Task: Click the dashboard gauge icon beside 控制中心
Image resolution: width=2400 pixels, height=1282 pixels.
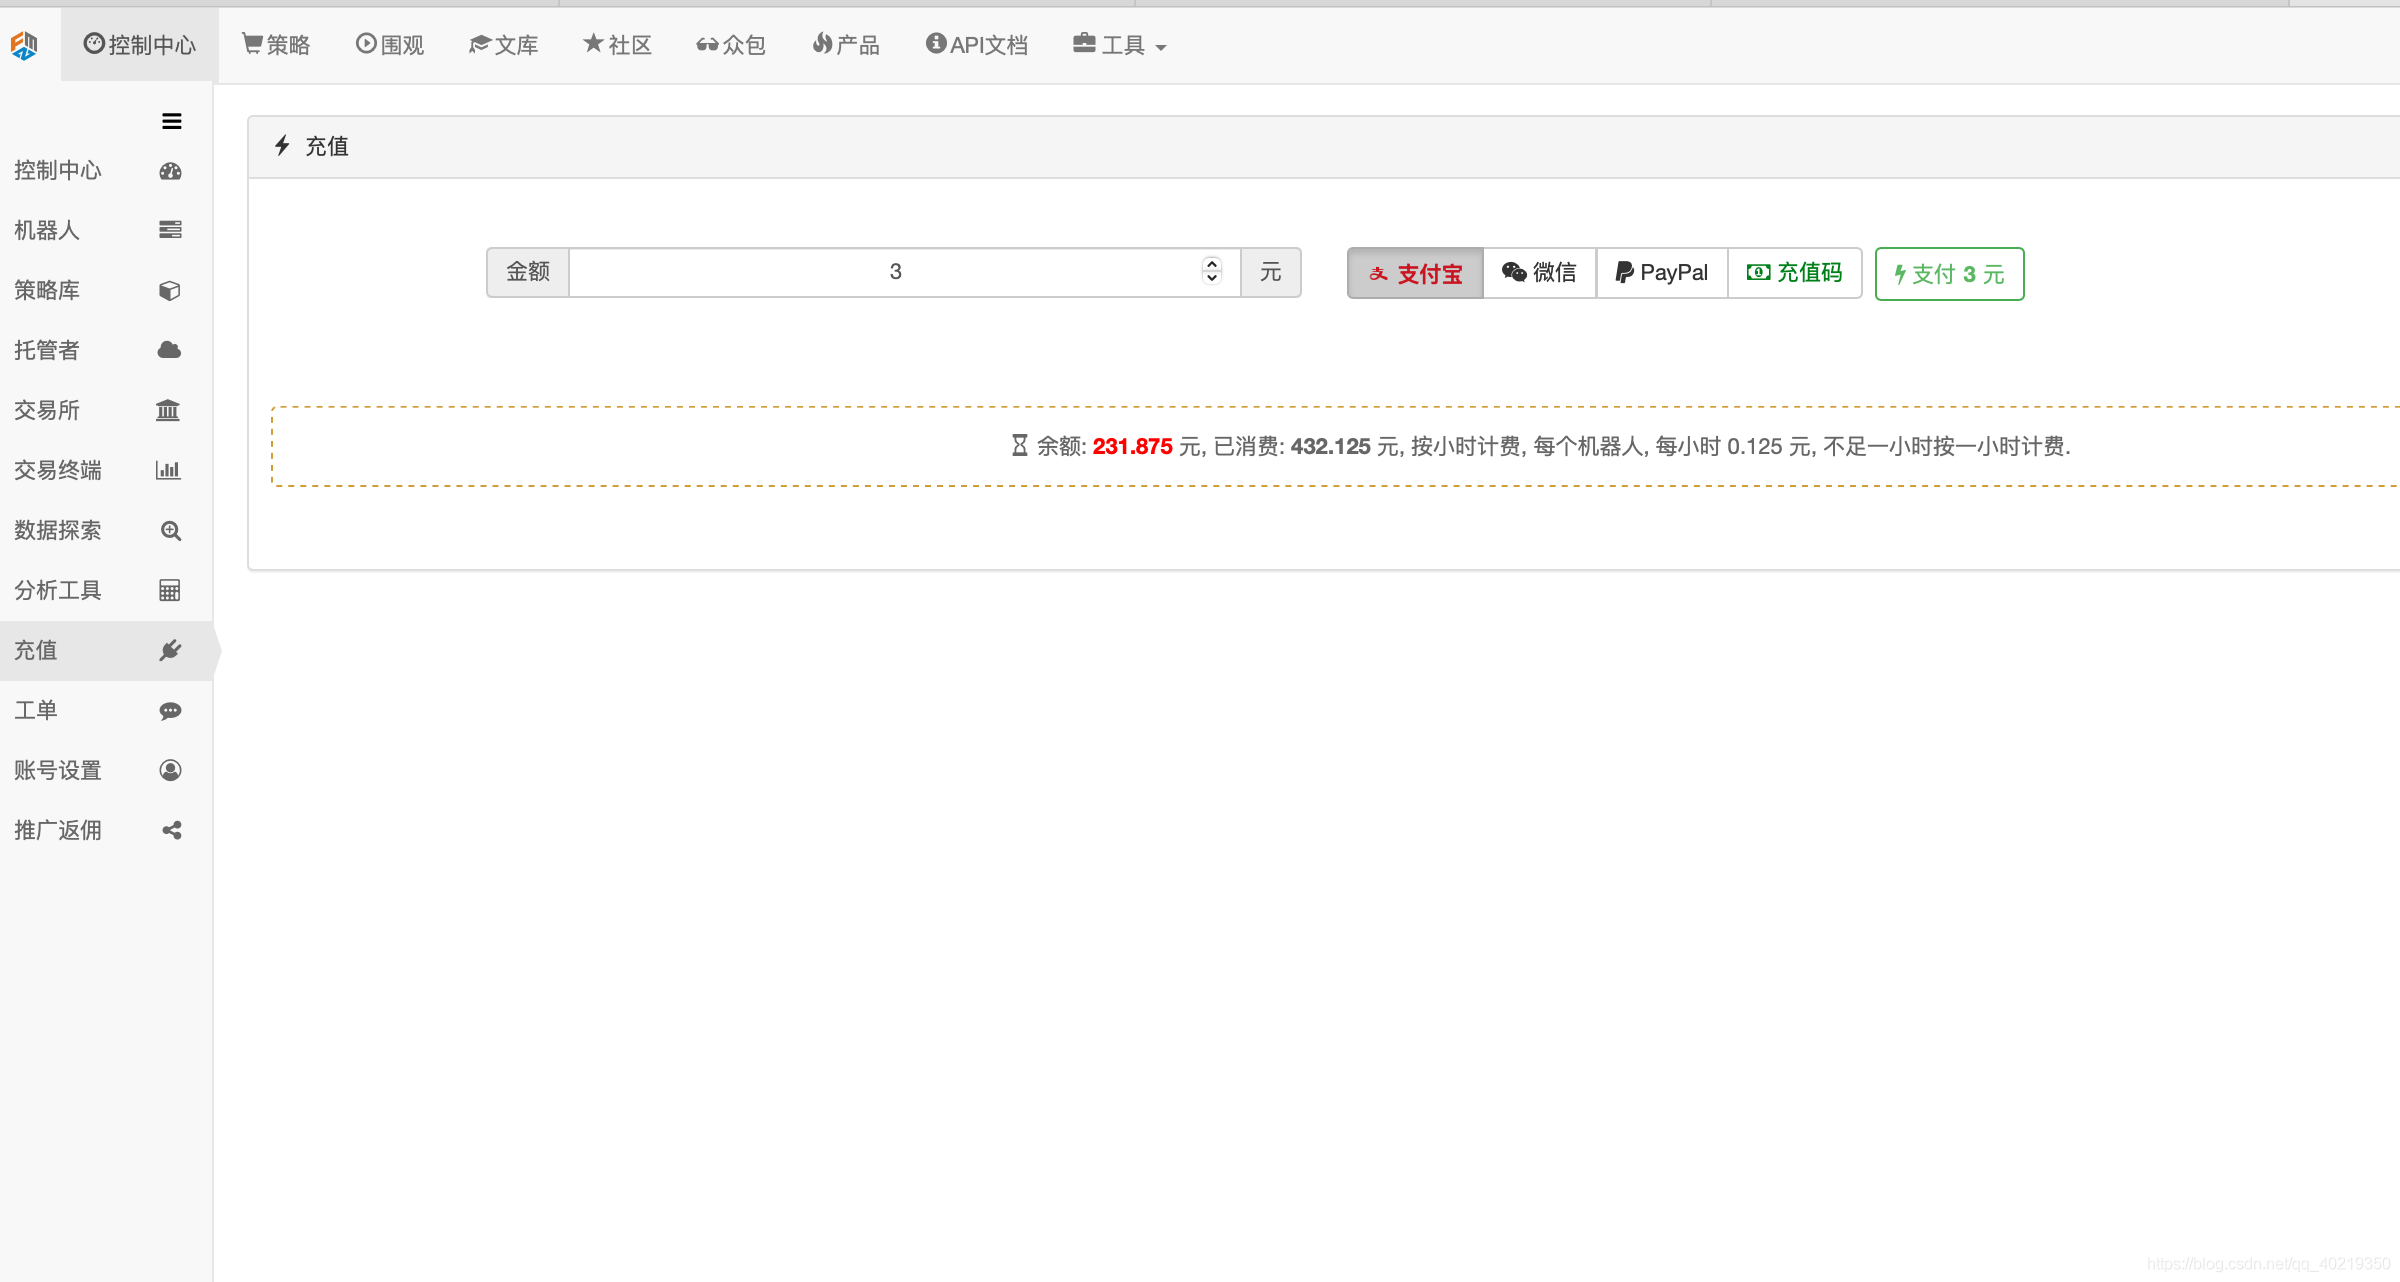Action: (170, 171)
